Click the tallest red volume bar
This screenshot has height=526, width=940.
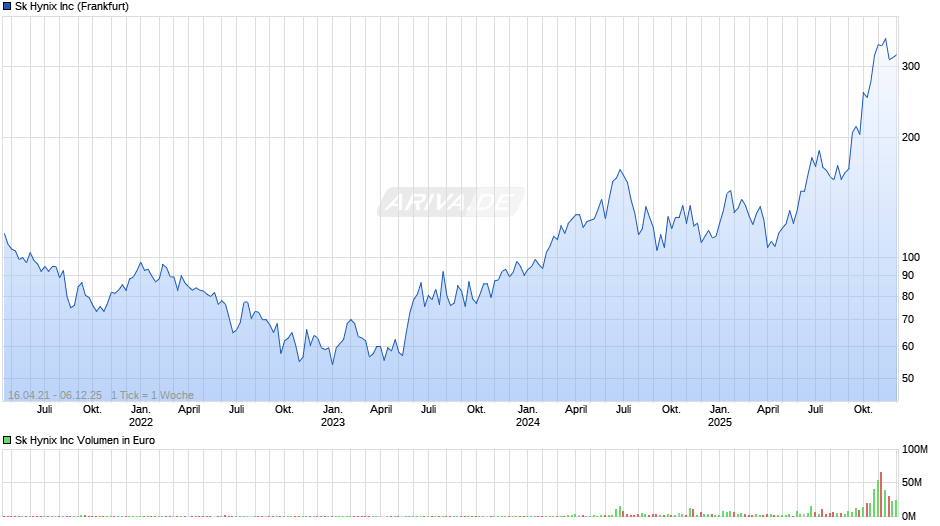pyautogui.click(x=881, y=494)
